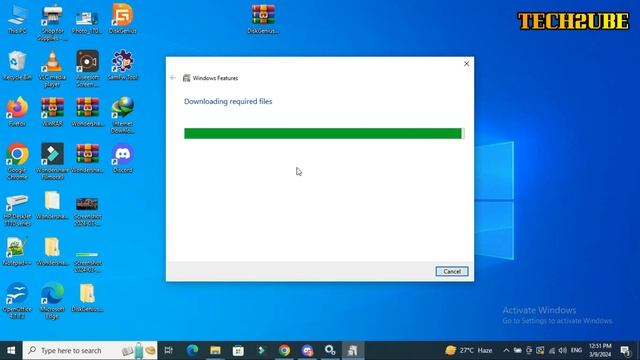The image size is (640, 360).
Task: Select the Discord desktop shortcut
Action: click(x=122, y=158)
